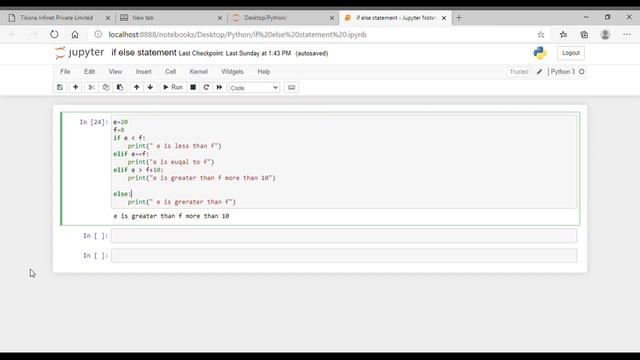The width and height of the screenshot is (640, 360).
Task: Open the Kernel menu
Action: click(x=198, y=71)
